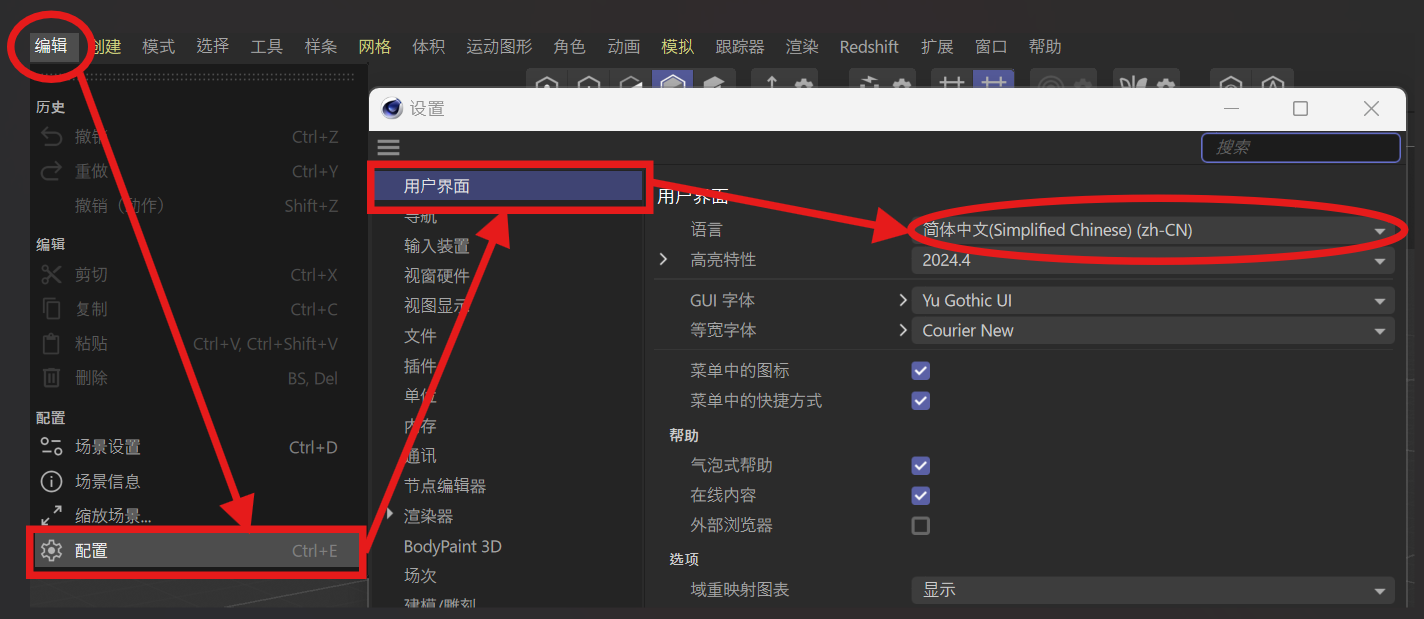Click the 搜索 search field

(1300, 147)
